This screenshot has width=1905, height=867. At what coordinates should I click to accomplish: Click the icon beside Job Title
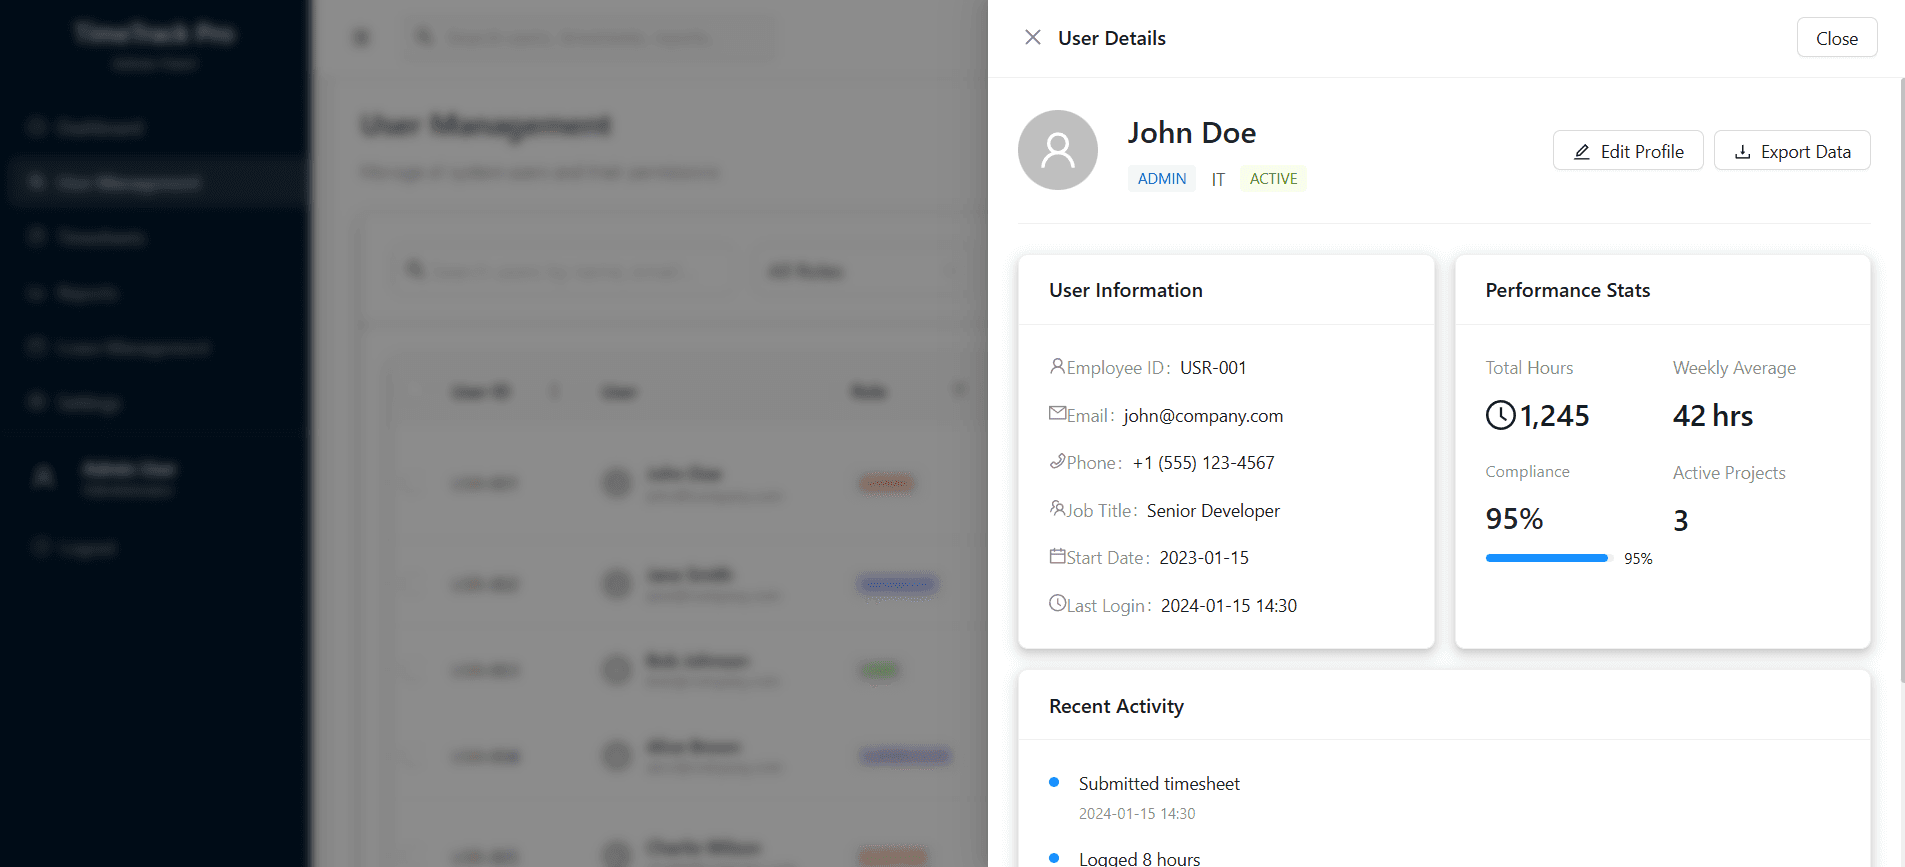pos(1057,508)
